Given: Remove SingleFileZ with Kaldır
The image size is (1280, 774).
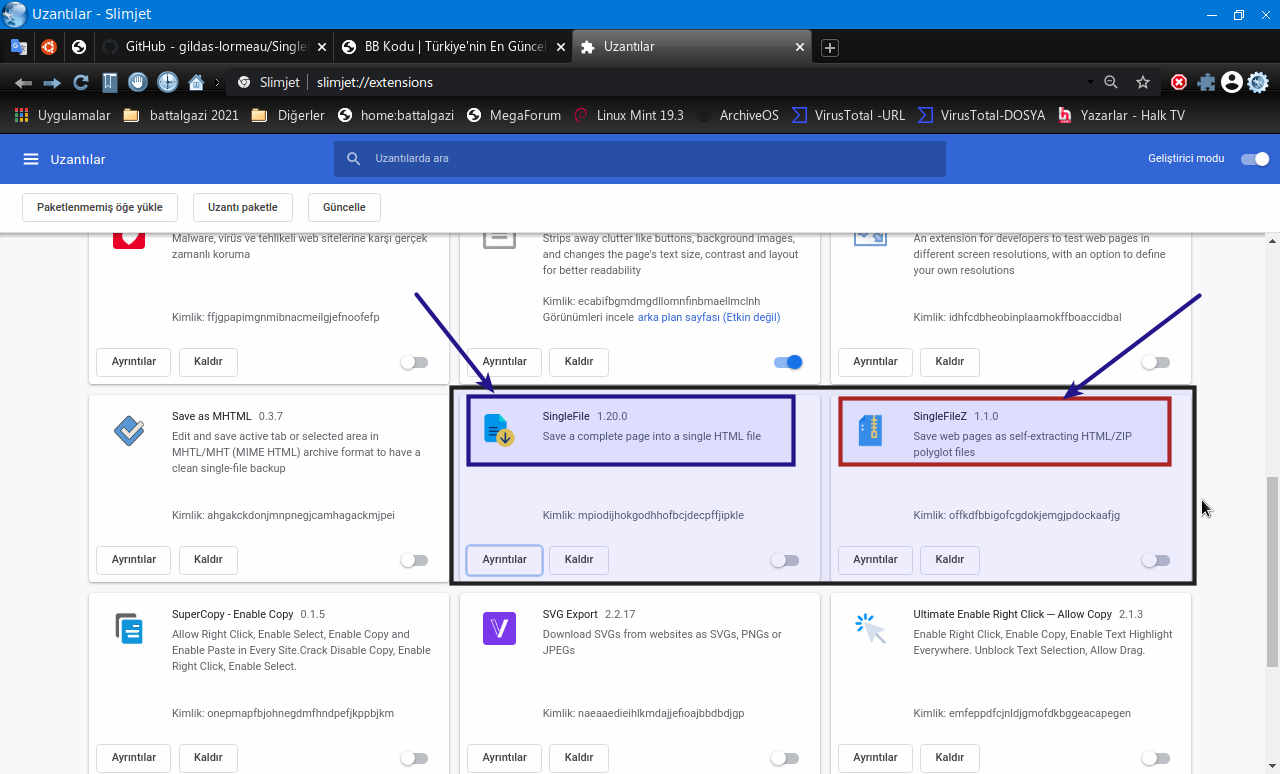Looking at the screenshot, I should pos(949,560).
